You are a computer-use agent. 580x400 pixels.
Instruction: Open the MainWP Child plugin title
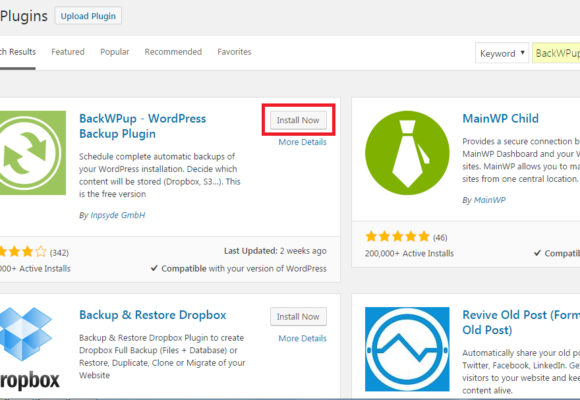click(x=500, y=118)
